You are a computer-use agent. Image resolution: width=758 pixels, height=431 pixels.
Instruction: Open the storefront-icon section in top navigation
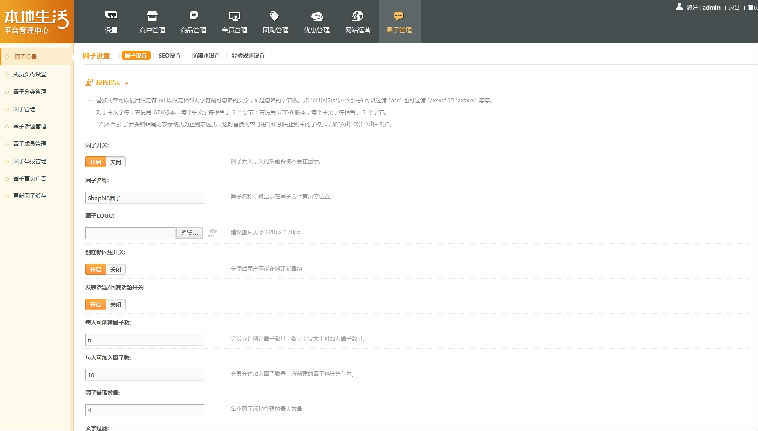(x=152, y=22)
